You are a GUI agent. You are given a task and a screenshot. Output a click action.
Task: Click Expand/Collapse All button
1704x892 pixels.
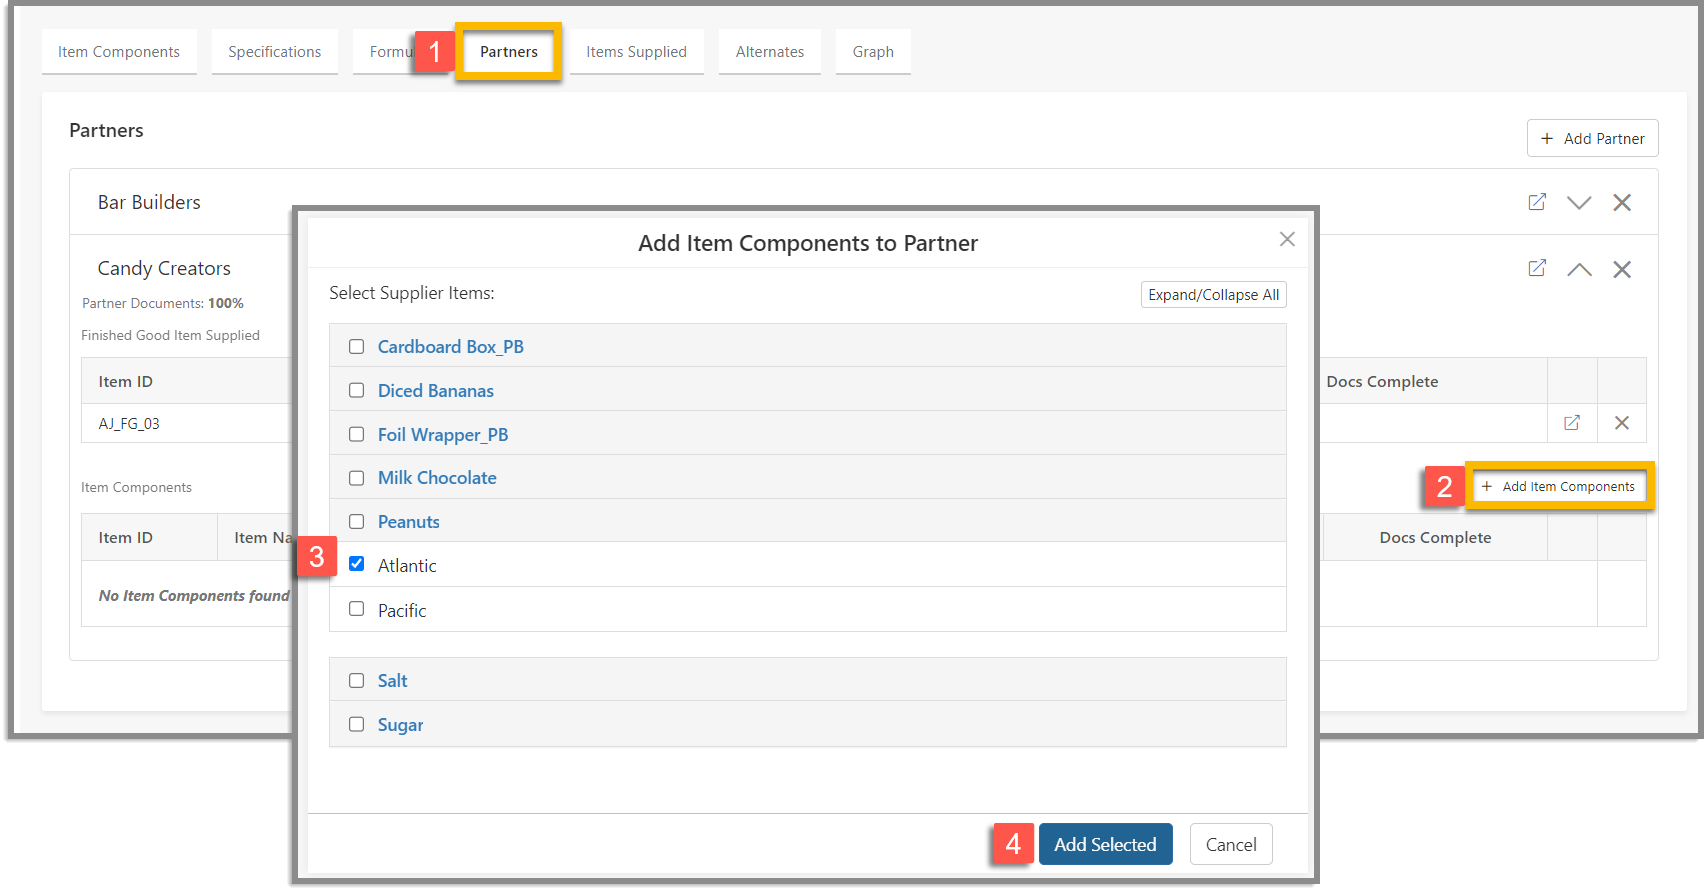coord(1213,295)
